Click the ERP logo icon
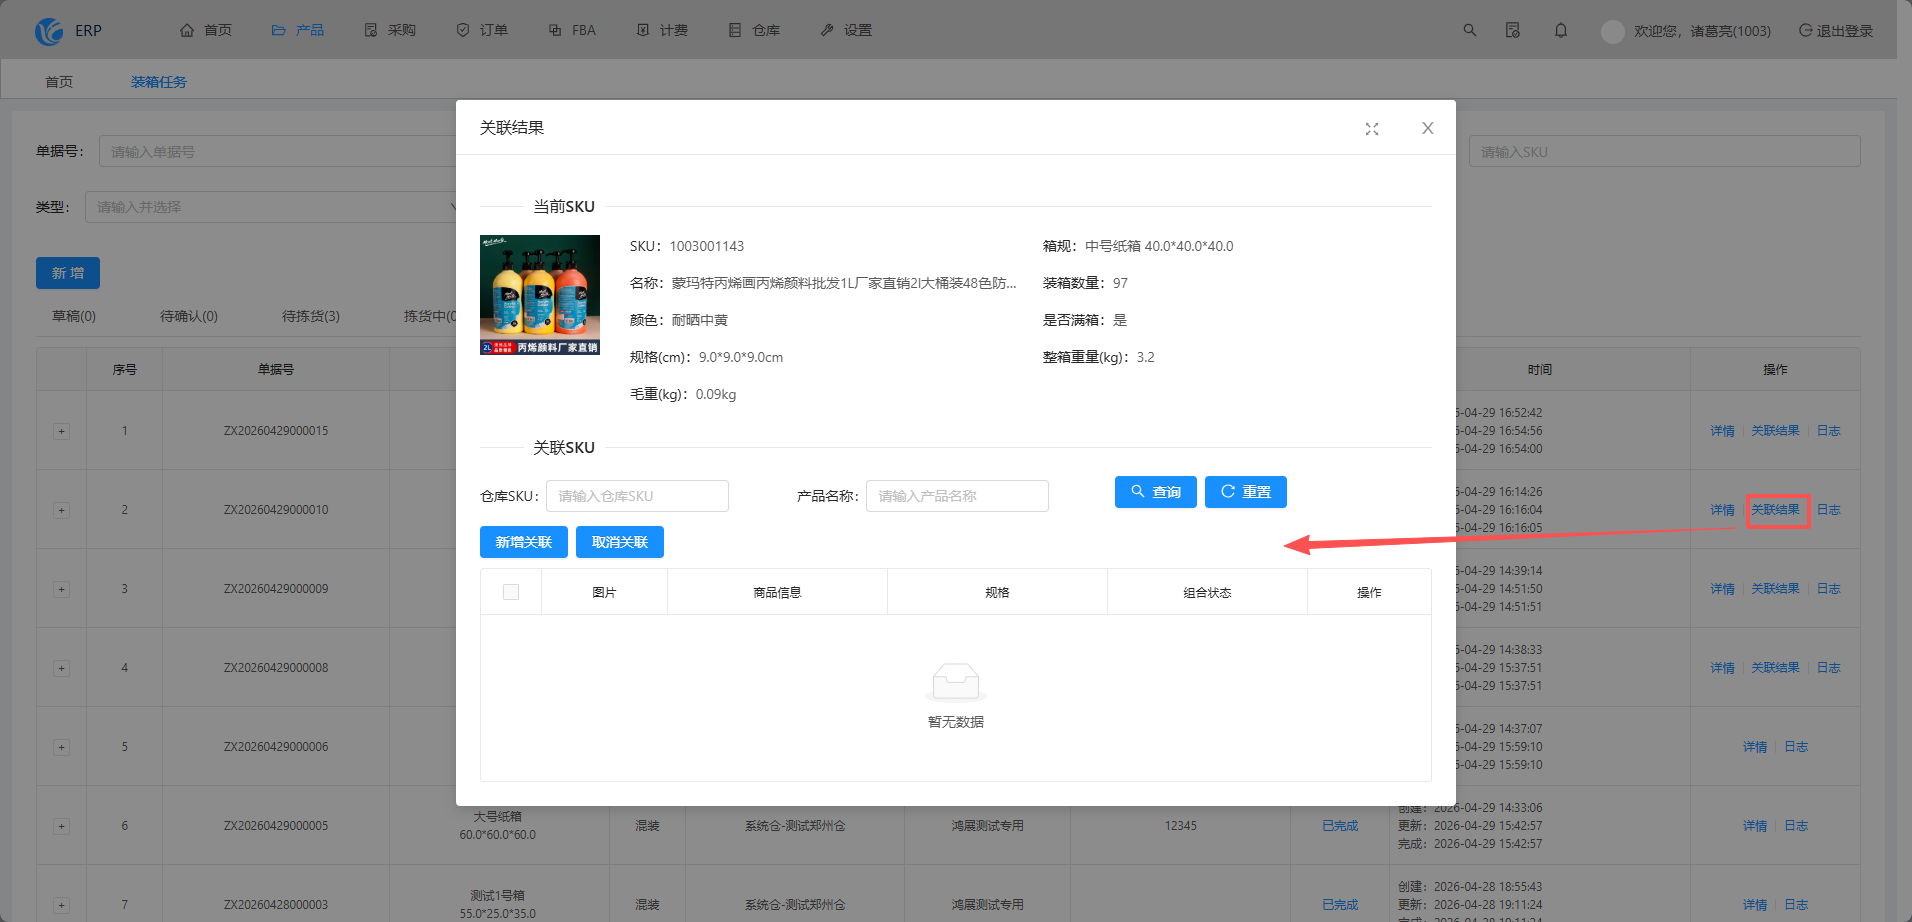Screen dimensions: 1912x922 click(49, 31)
